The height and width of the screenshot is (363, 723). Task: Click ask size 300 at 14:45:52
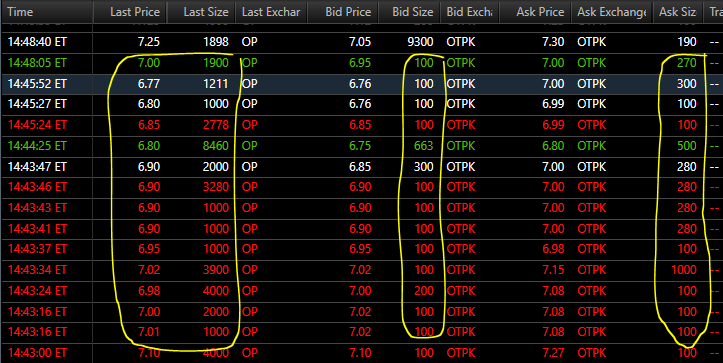click(x=687, y=84)
